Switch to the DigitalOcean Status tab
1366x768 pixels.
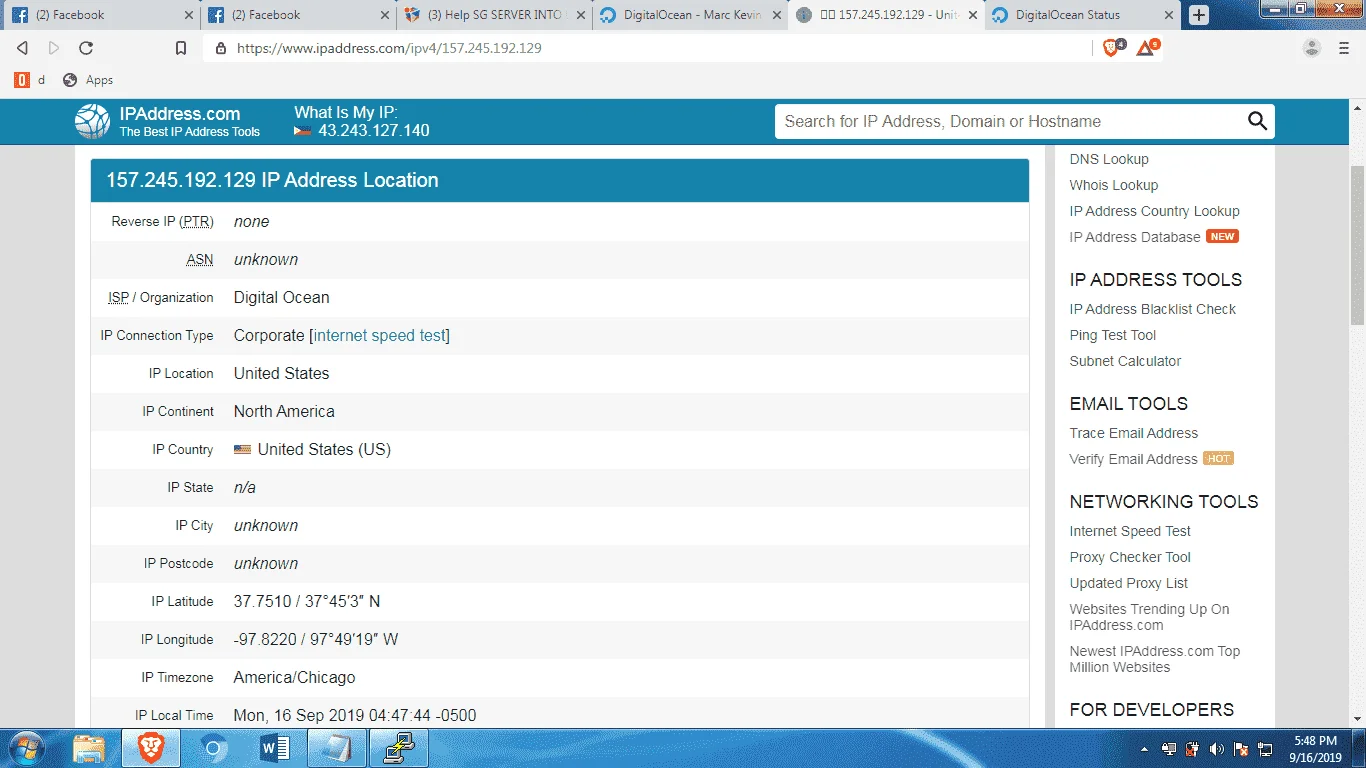tap(1081, 15)
